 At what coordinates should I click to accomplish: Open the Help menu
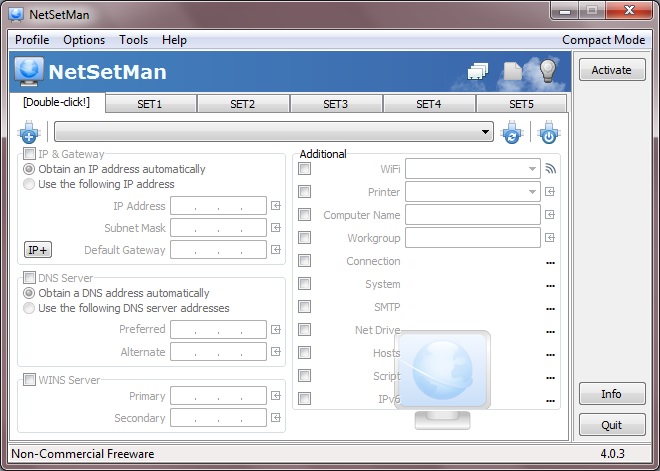[x=174, y=40]
